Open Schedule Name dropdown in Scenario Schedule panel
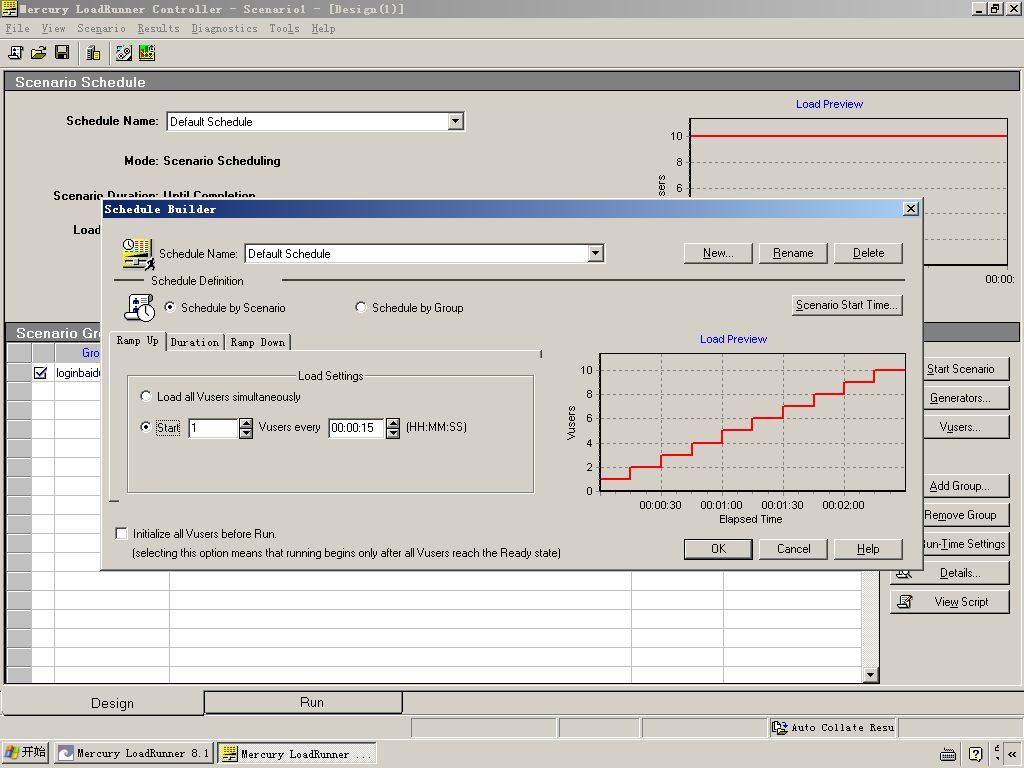 455,122
